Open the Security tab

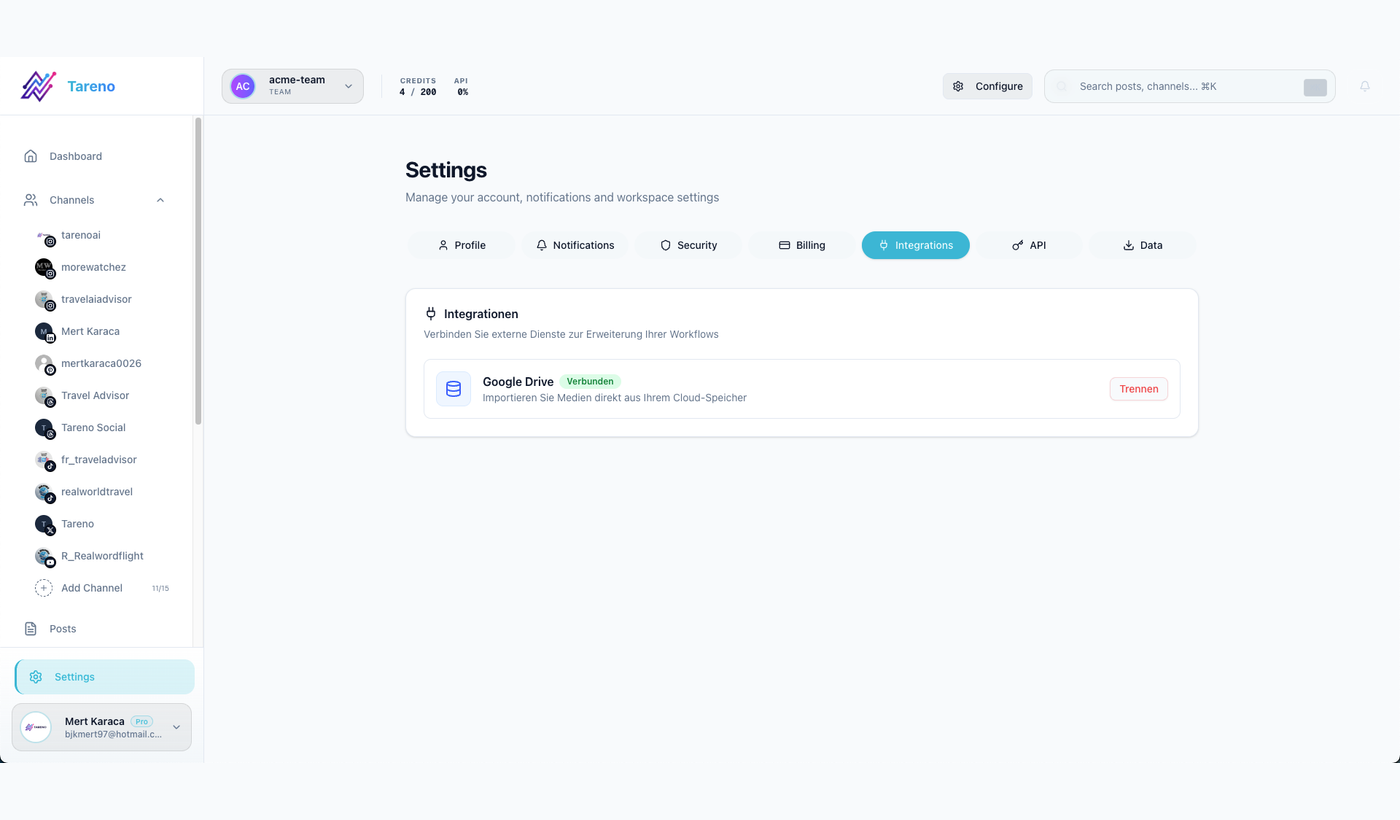click(x=688, y=245)
